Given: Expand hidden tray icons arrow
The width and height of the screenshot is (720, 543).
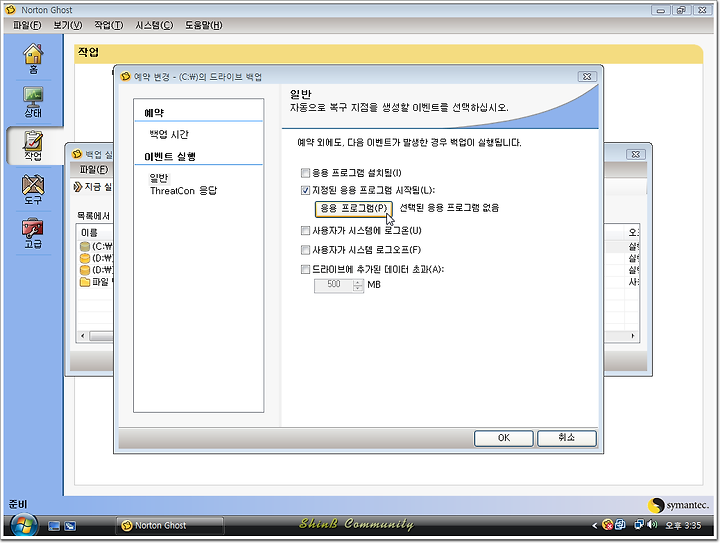Looking at the screenshot, I should click(x=595, y=526).
